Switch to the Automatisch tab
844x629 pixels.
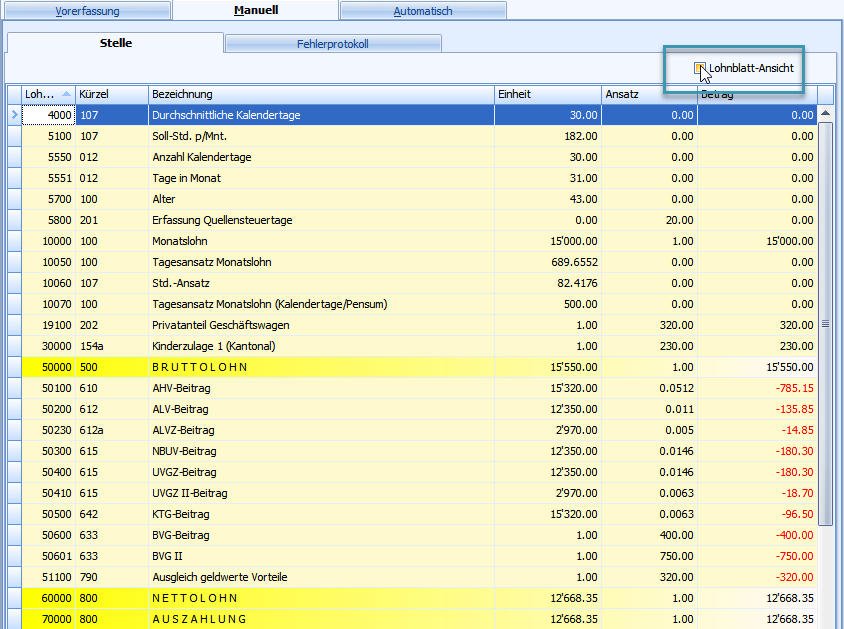[x=422, y=11]
